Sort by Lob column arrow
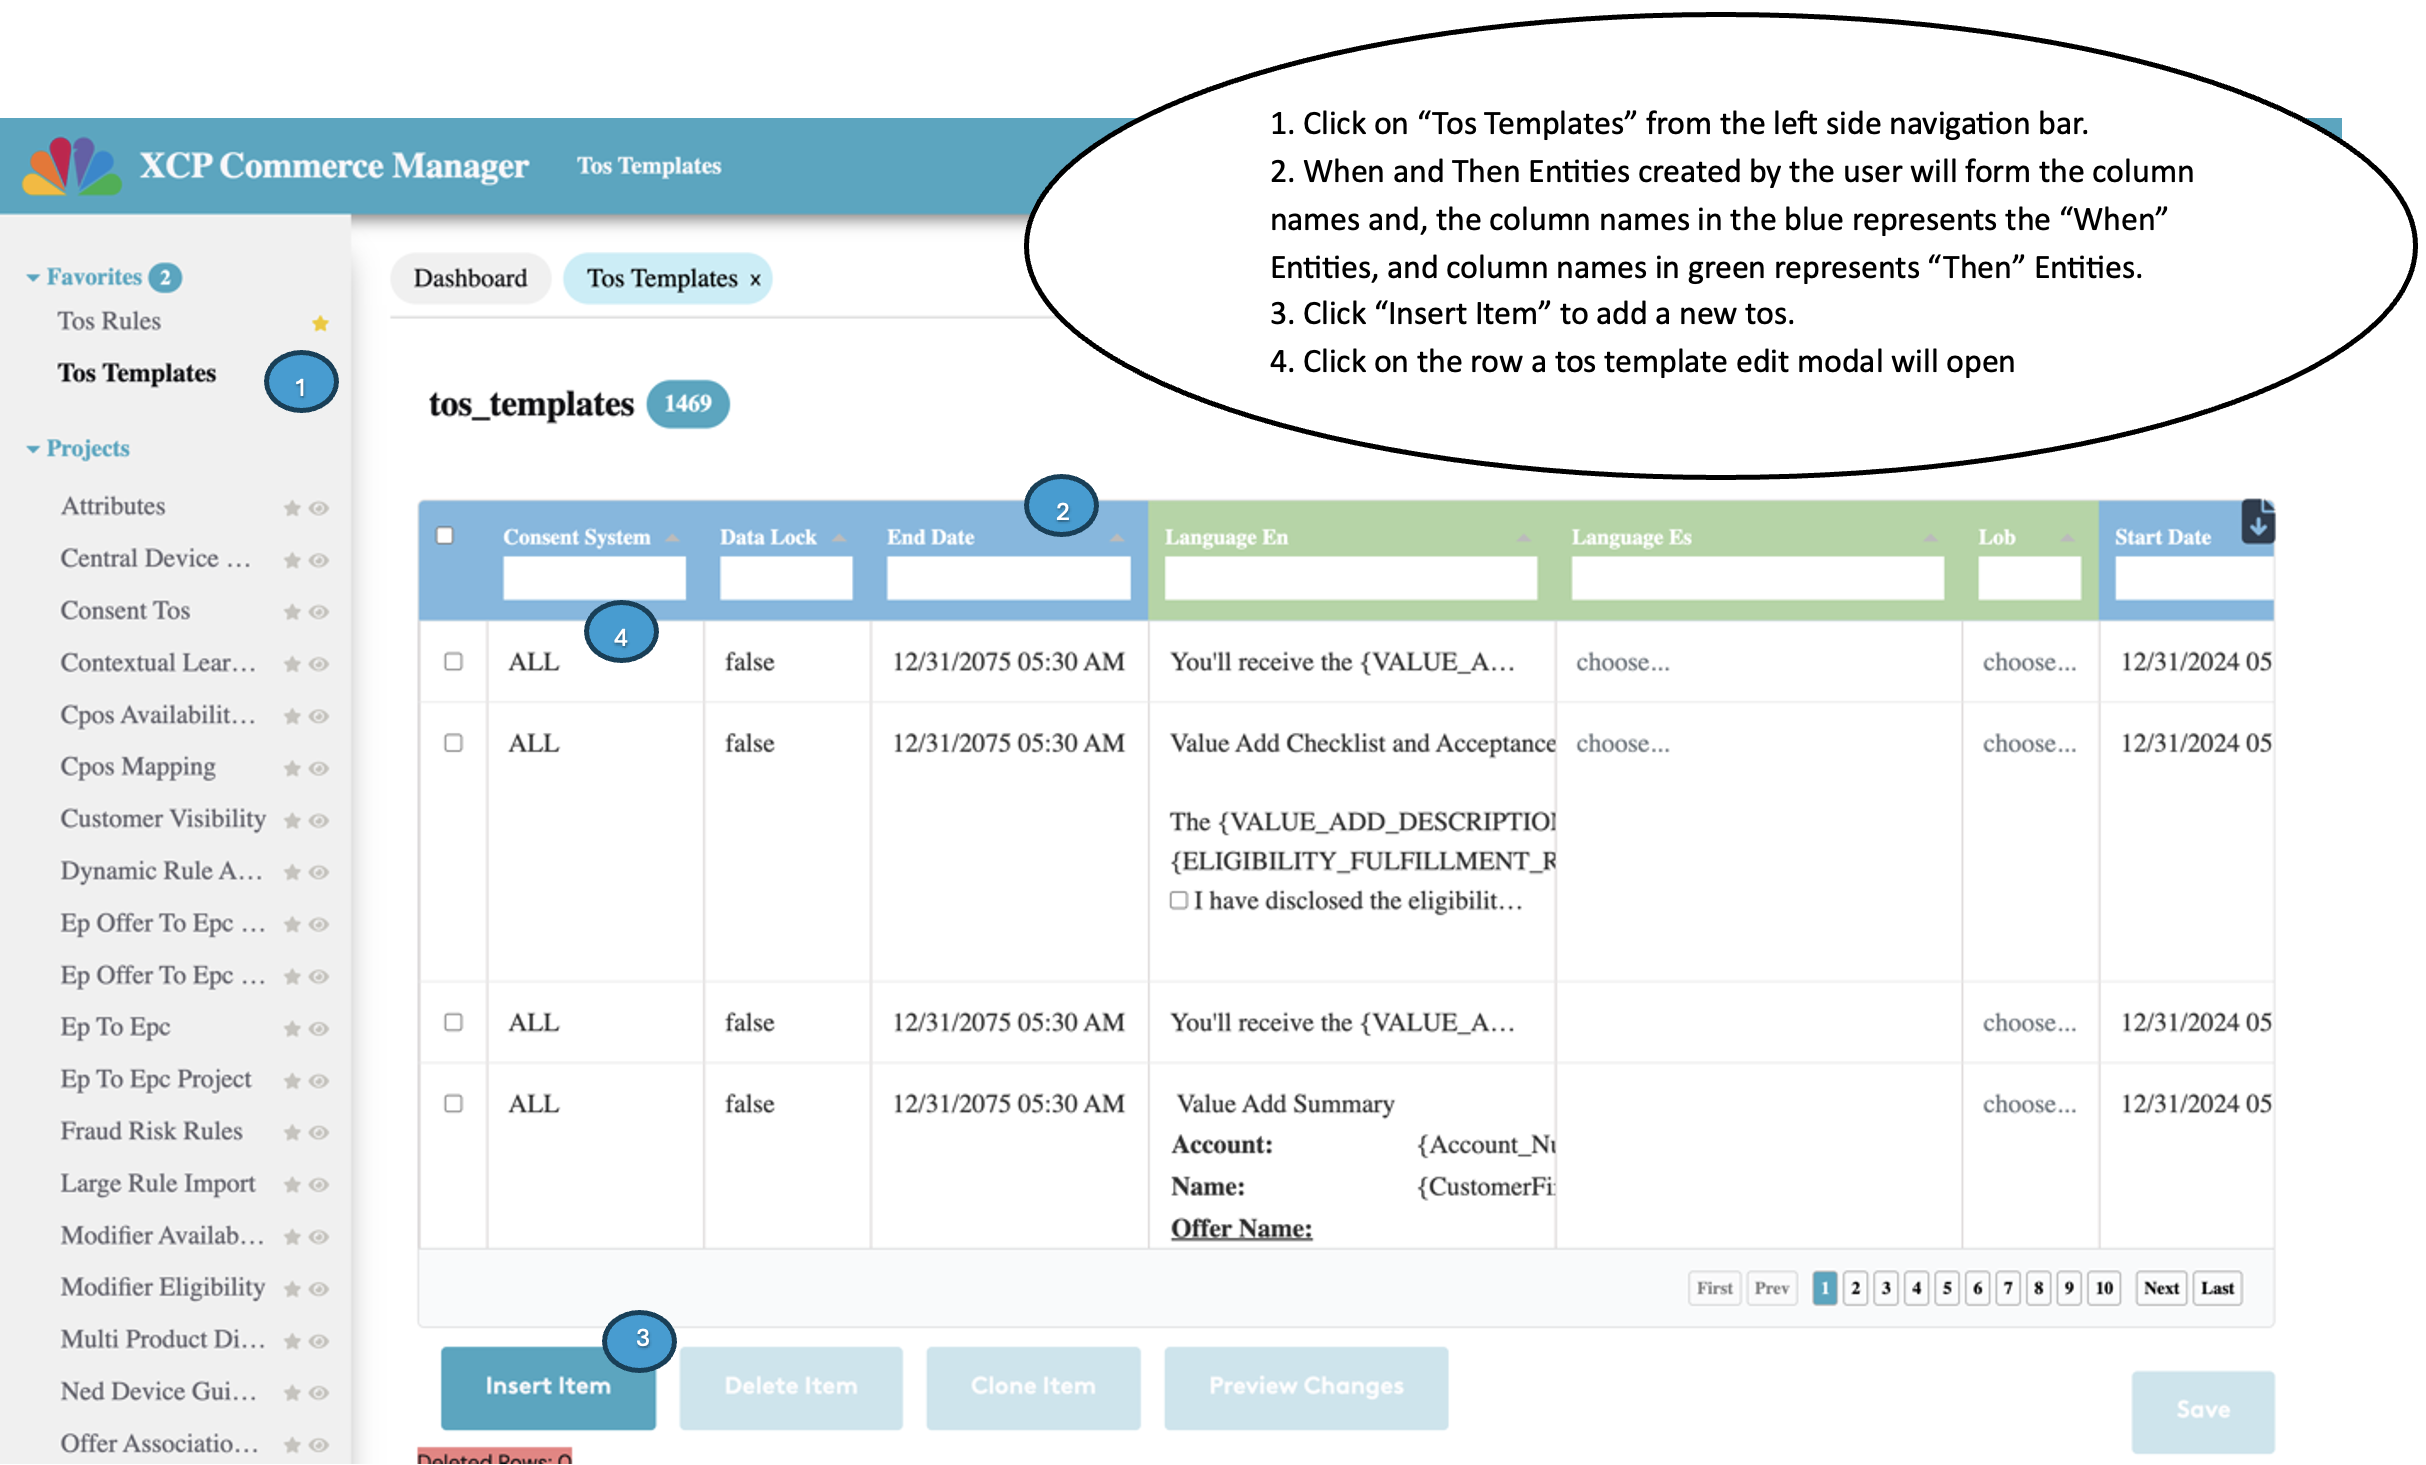2426x1465 pixels. tap(2067, 539)
